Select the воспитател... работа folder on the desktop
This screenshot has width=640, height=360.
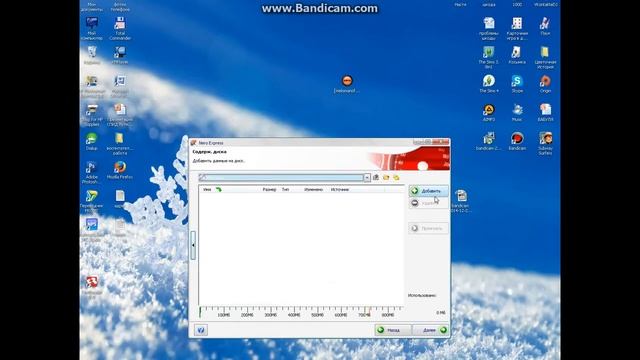(120, 144)
